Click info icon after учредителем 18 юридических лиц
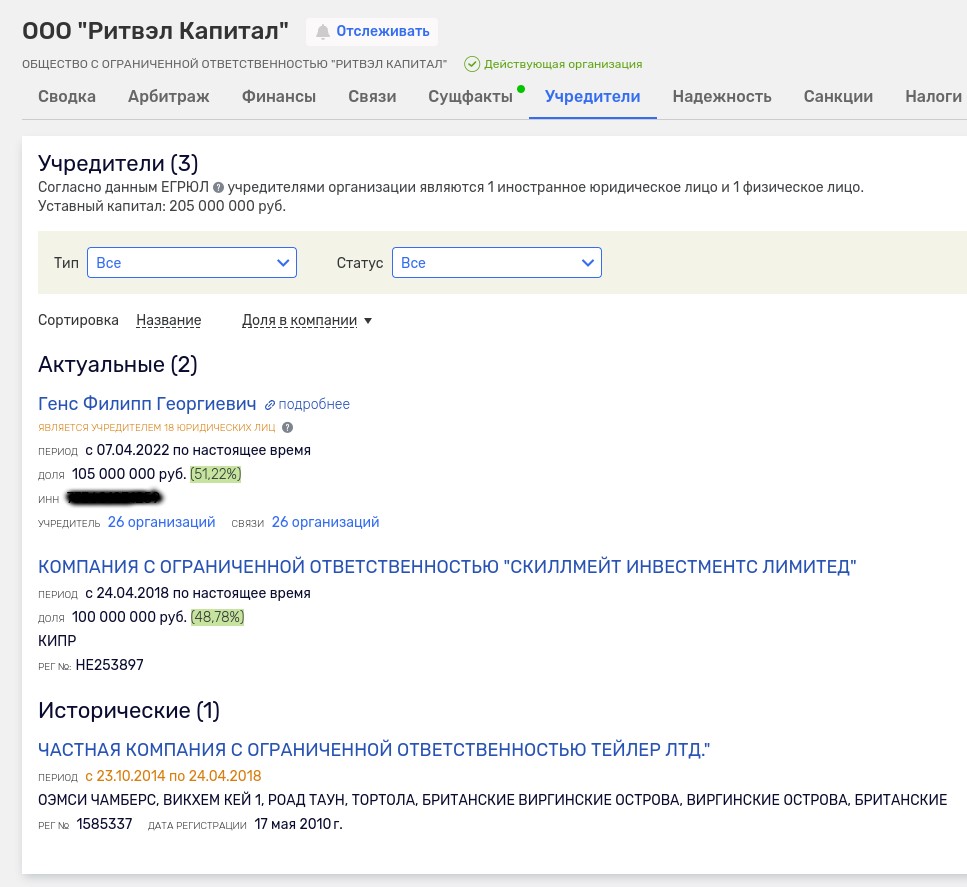Screen dimensions: 967x887 pos(286,427)
